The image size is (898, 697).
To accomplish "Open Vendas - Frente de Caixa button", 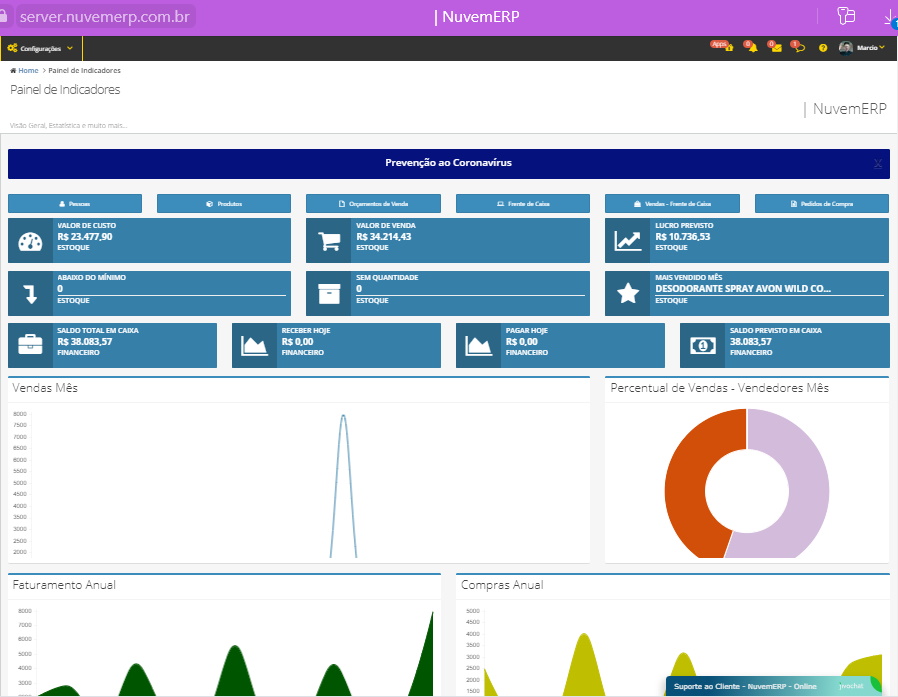I will (672, 204).
